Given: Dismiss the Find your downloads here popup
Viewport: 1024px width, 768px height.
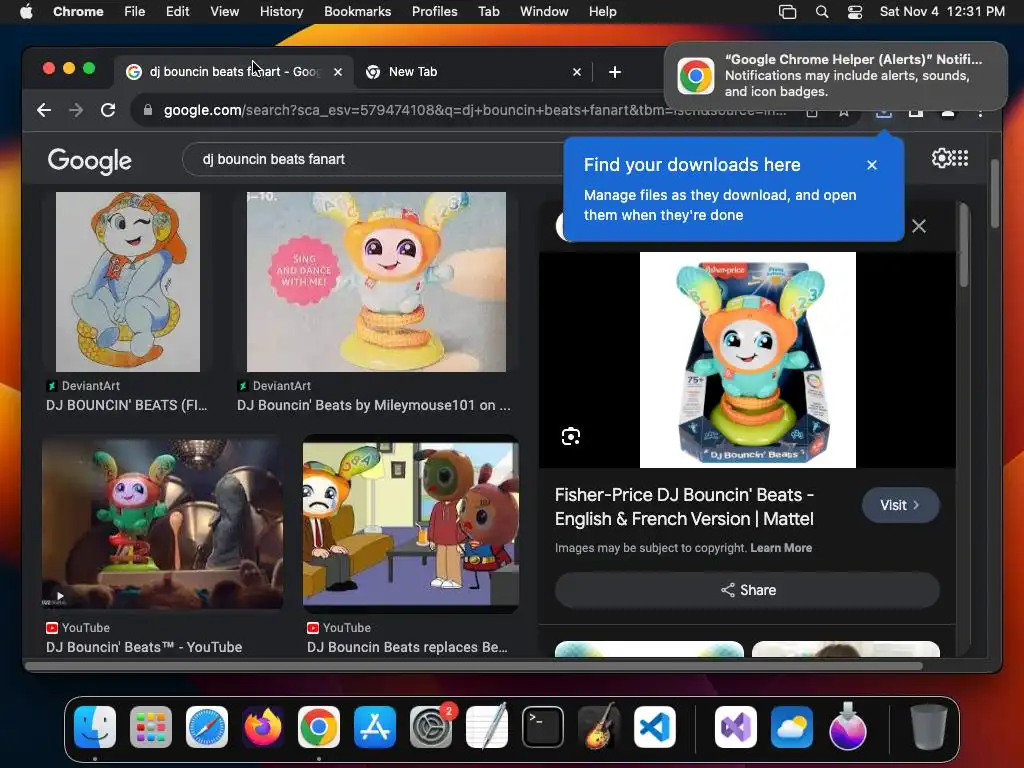Looking at the screenshot, I should point(872,165).
